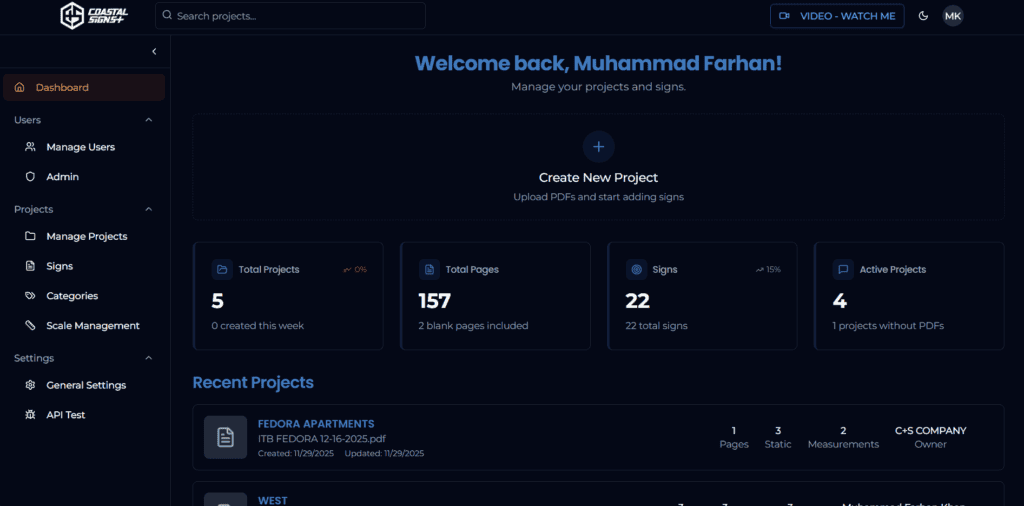This screenshot has height=506, width=1024.
Task: Collapse the Settings section chevron
Action: point(149,358)
